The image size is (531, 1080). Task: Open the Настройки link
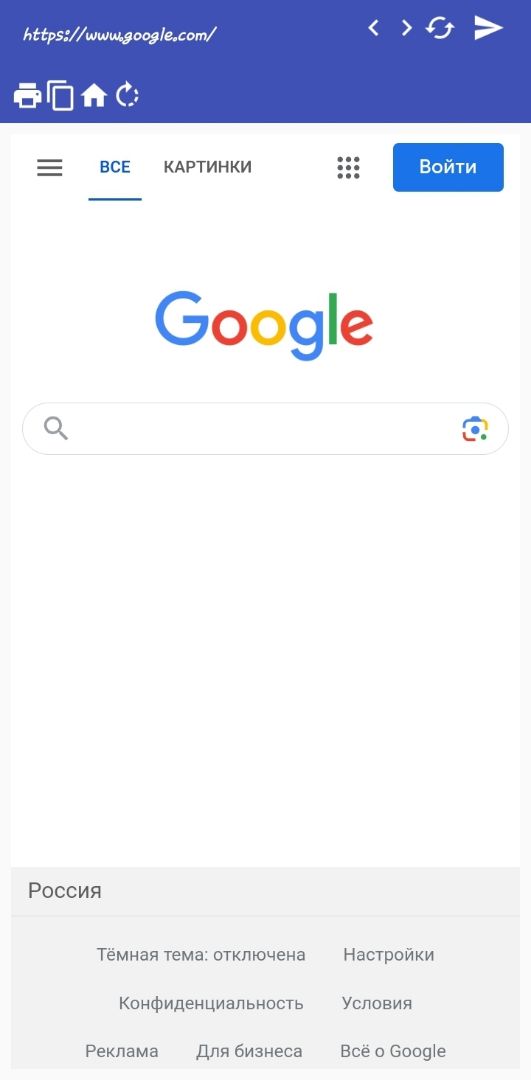pos(388,955)
